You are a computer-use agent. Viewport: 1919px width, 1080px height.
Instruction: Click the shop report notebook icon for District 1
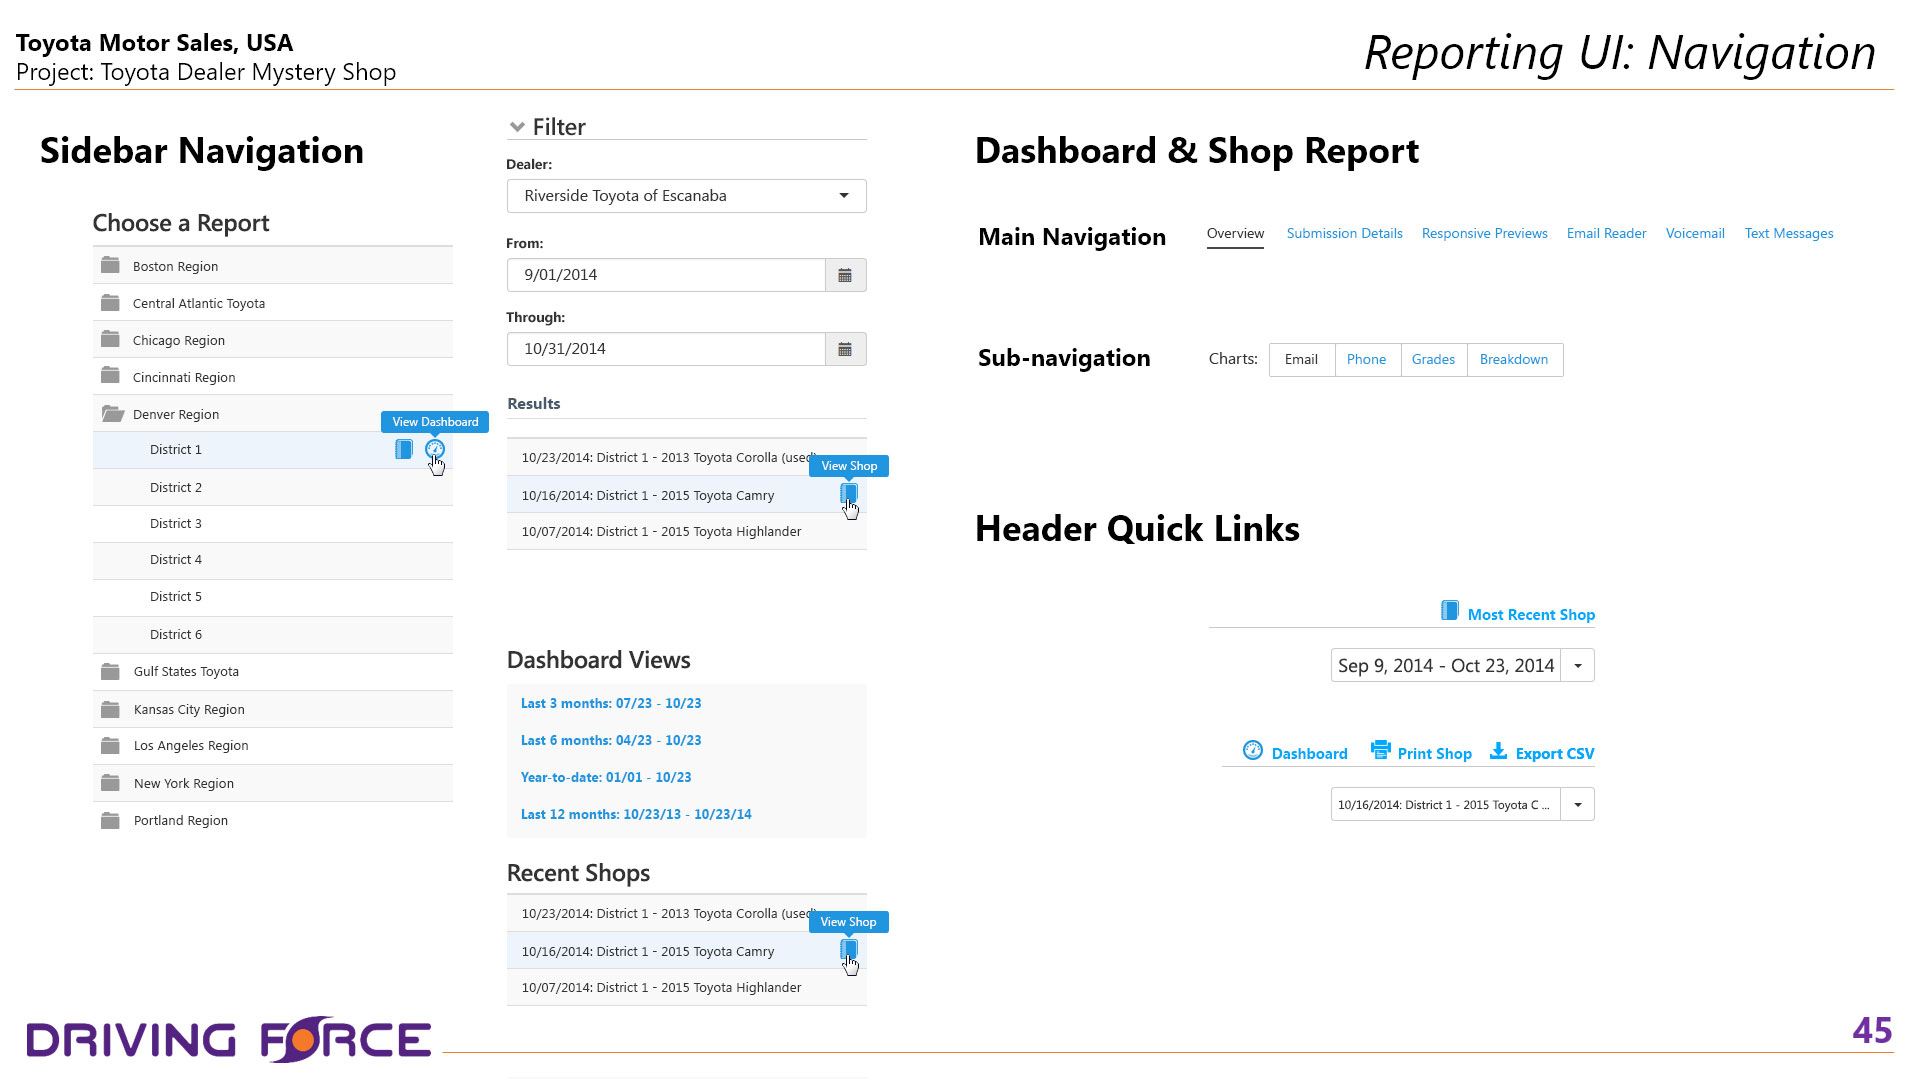(x=404, y=450)
